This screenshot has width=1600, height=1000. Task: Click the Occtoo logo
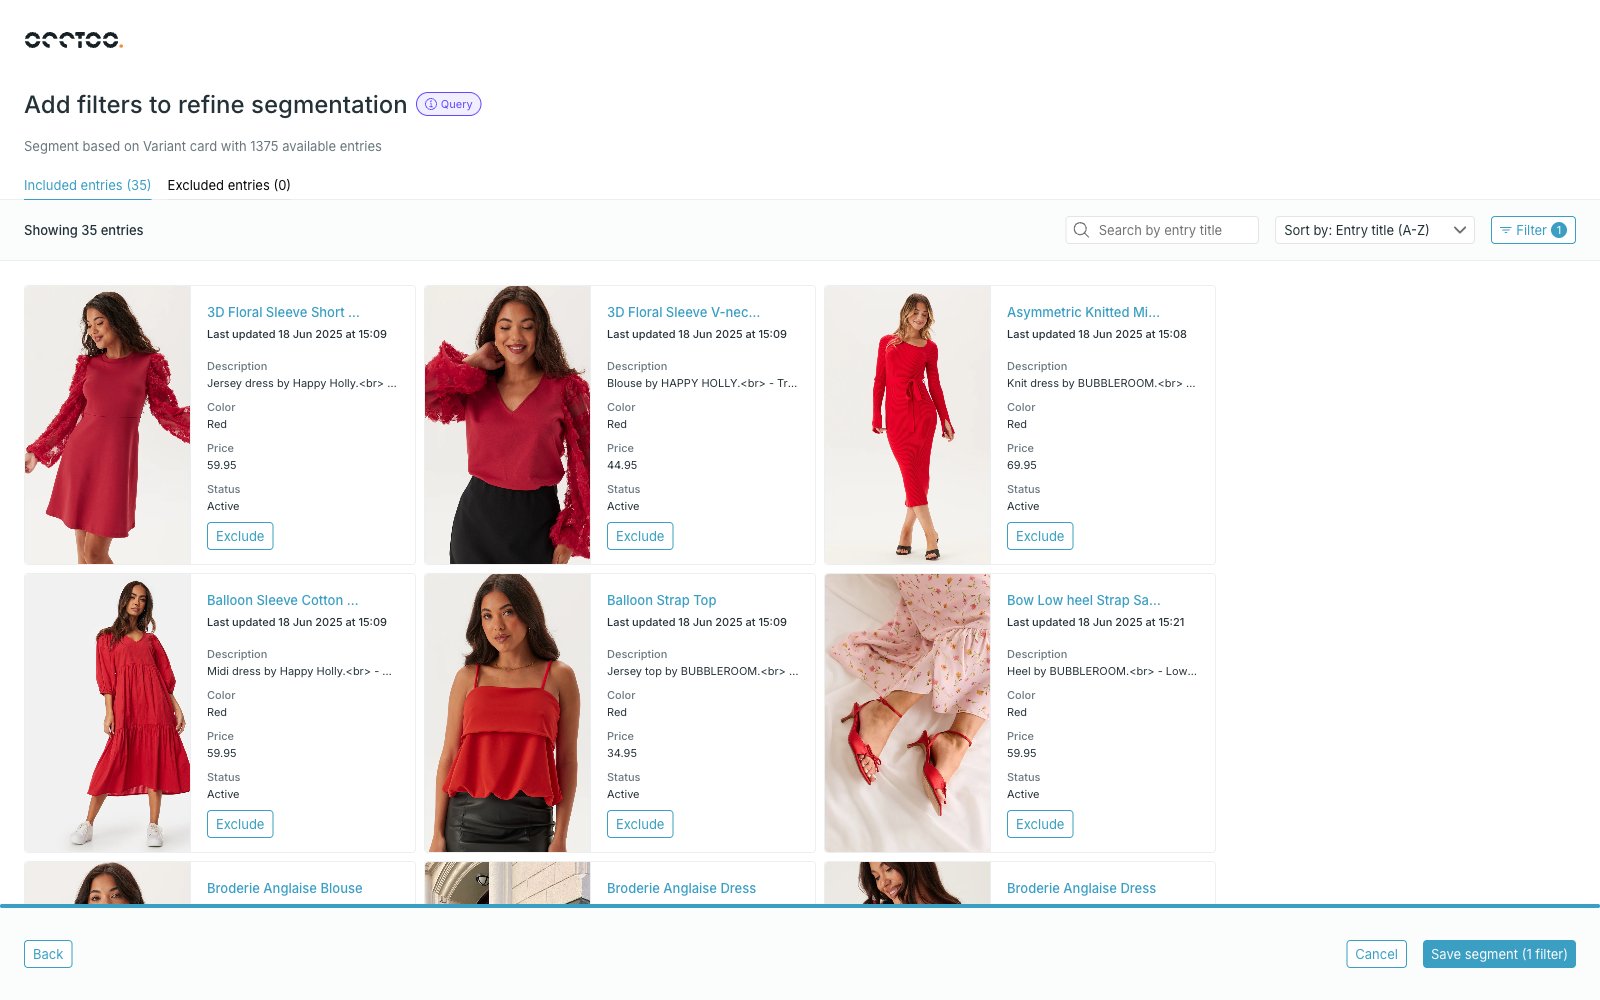pos(73,40)
